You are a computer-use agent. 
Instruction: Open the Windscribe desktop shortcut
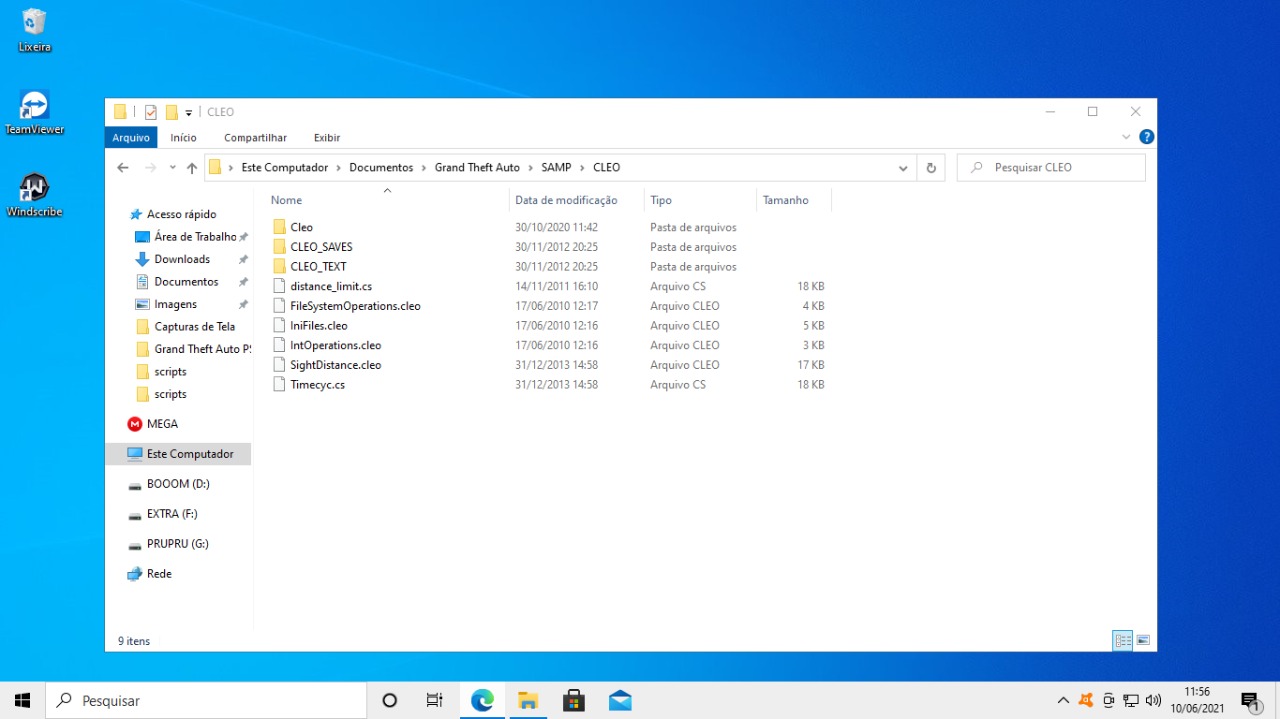(34, 195)
